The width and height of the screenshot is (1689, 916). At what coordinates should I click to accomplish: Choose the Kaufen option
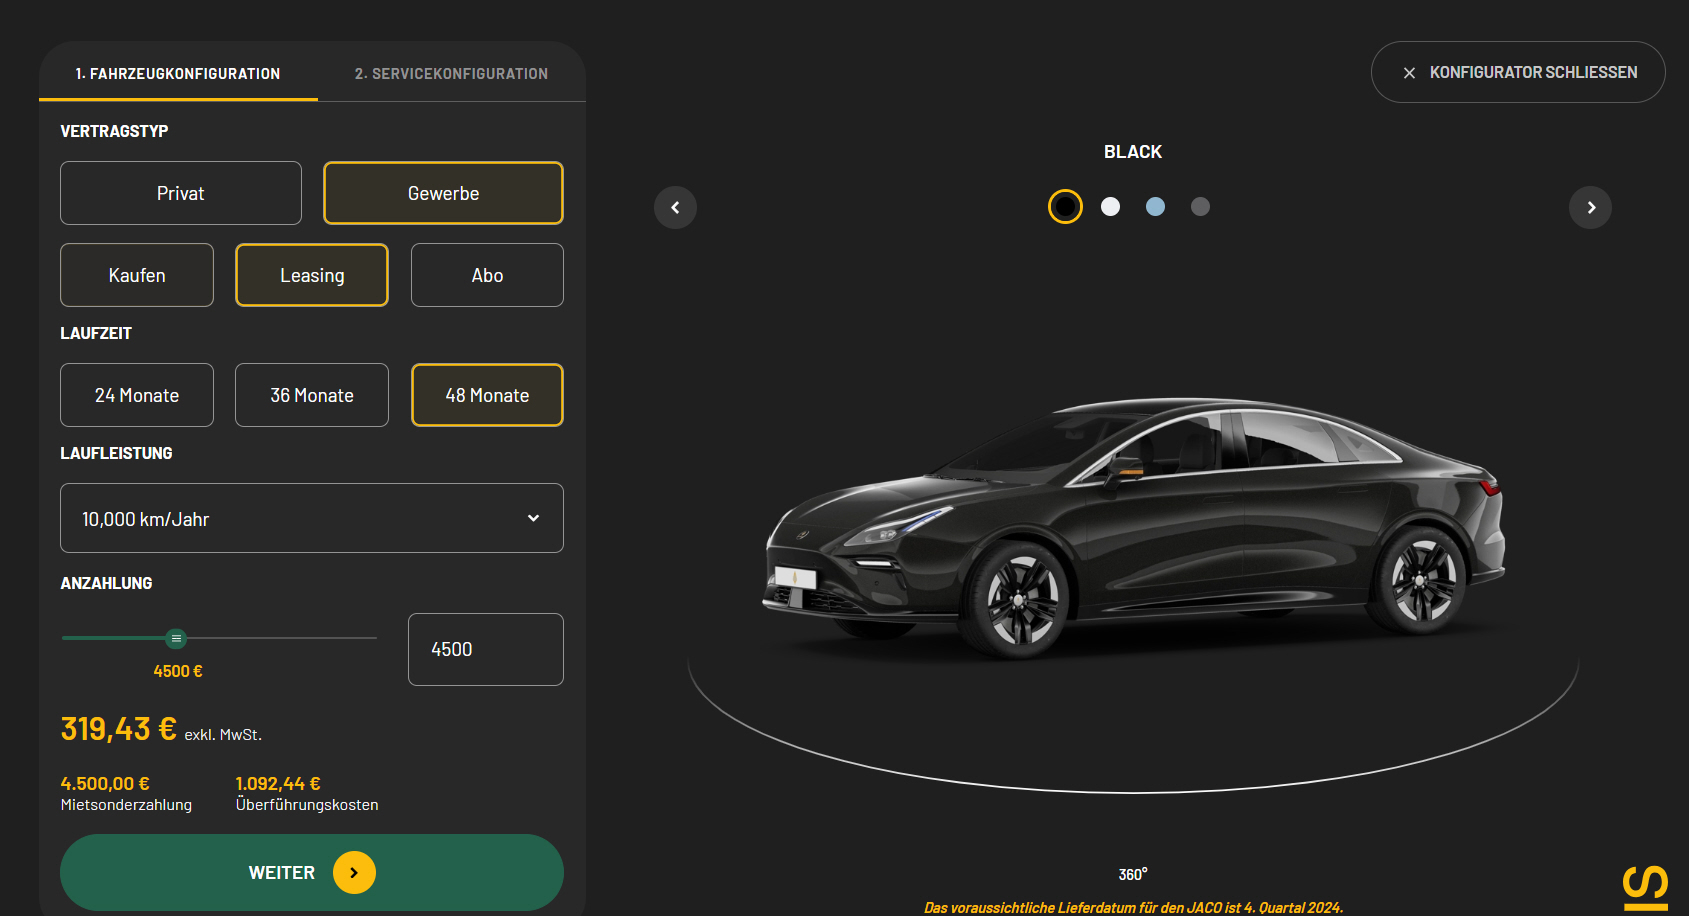point(137,275)
